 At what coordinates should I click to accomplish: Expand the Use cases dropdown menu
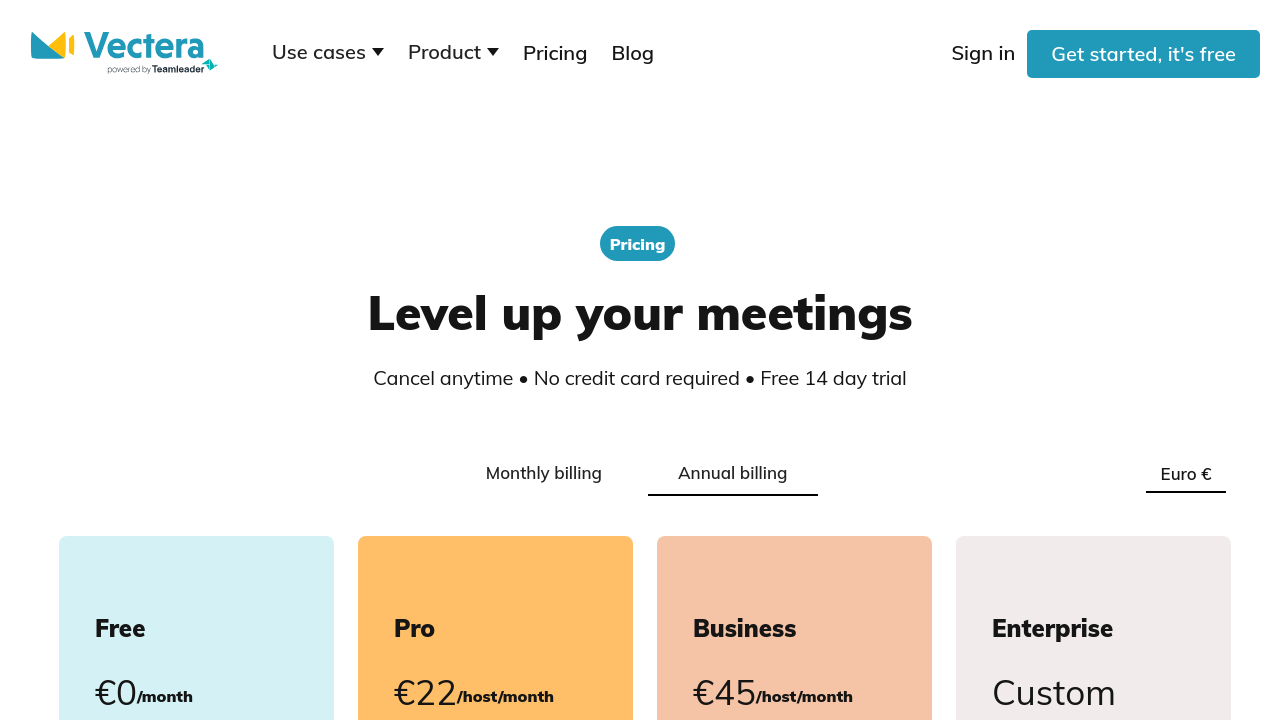point(327,52)
